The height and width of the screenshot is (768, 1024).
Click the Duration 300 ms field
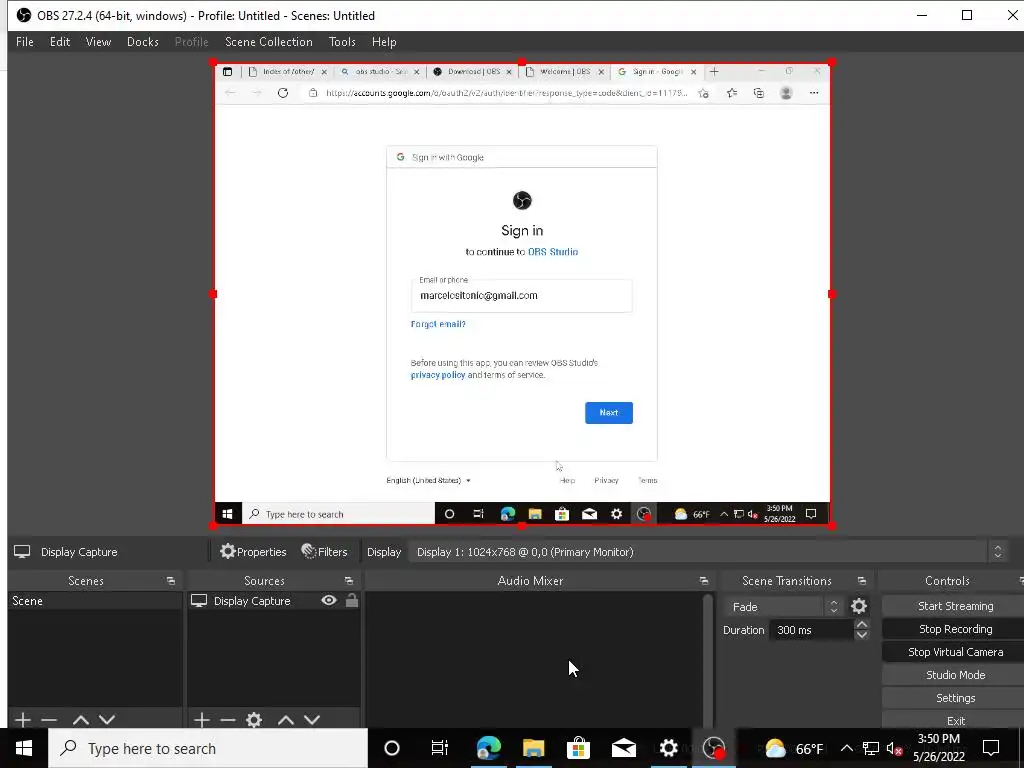click(x=810, y=630)
